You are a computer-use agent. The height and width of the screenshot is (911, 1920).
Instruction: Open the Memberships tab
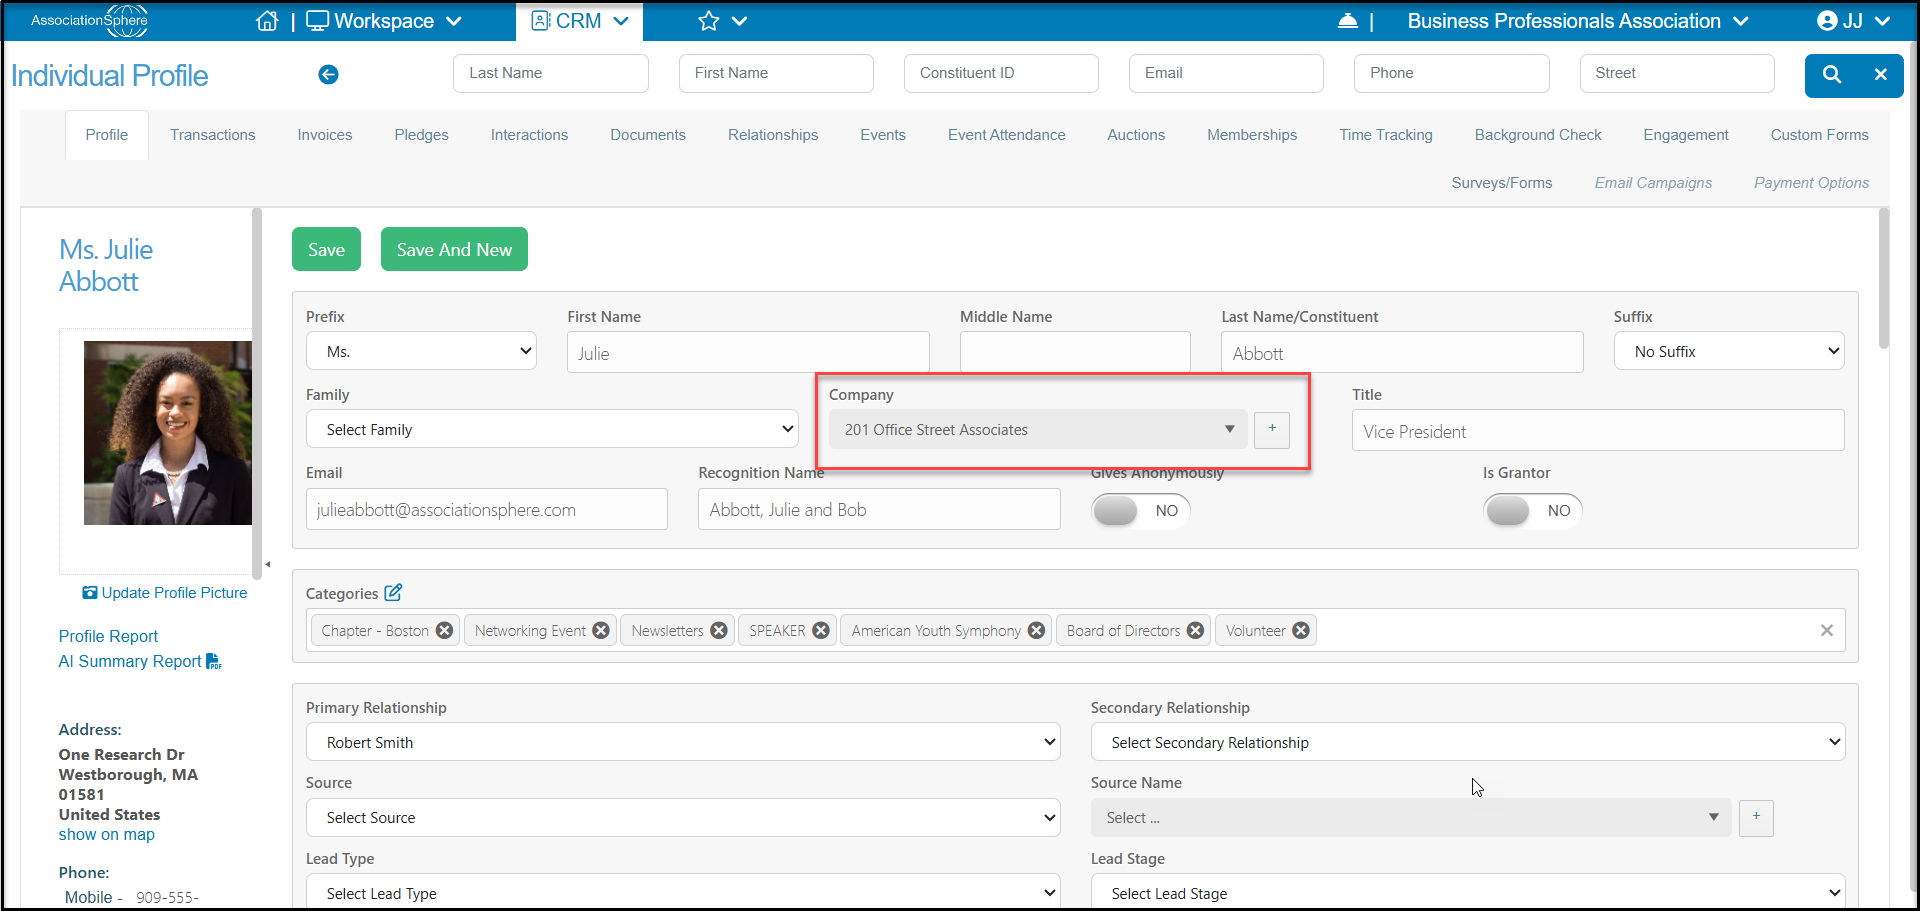point(1252,135)
